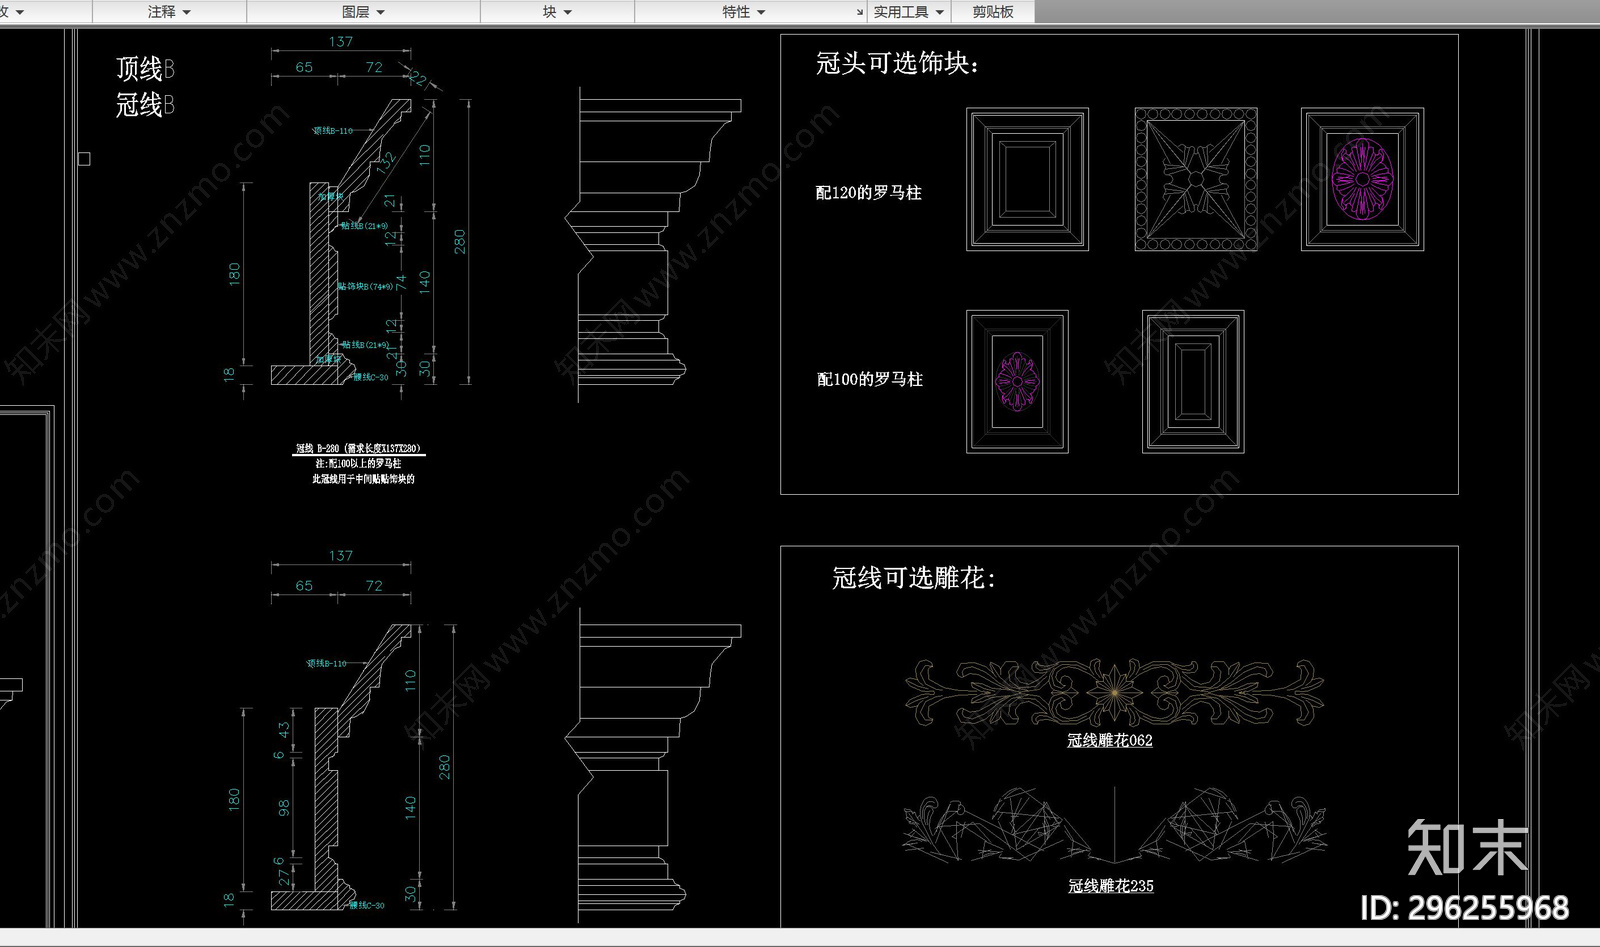Screen dimensions: 1600x947
Task: Expand the 图层 ribbon panel
Action: (x=363, y=12)
